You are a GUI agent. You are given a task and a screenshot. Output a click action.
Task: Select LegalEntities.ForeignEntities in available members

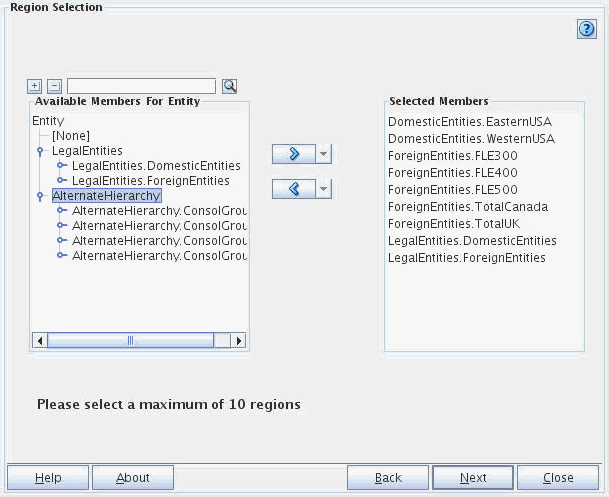pos(150,181)
